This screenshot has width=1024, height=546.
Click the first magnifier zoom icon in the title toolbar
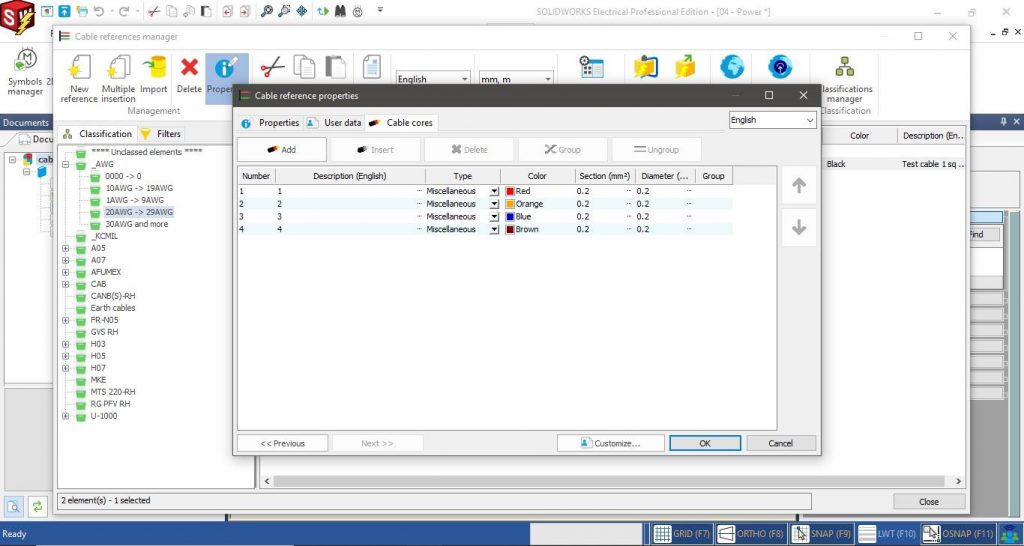[x=266, y=11]
